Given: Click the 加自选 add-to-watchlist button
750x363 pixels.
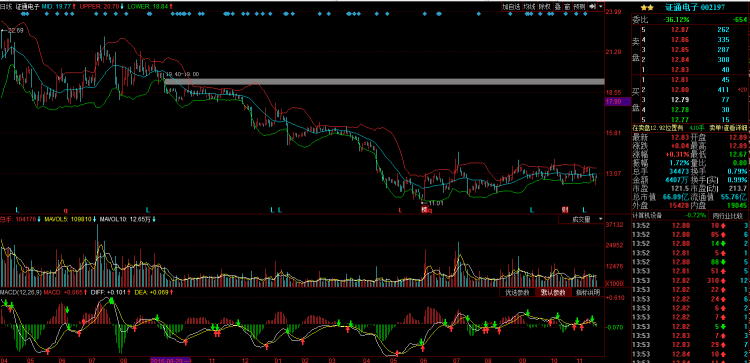Looking at the screenshot, I should tap(511, 7).
